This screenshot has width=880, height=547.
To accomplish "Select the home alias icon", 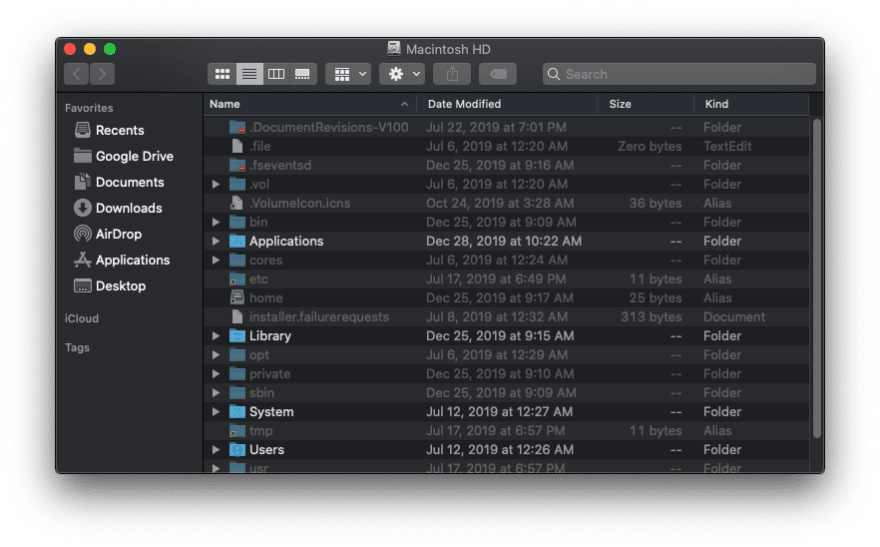I will point(237,298).
